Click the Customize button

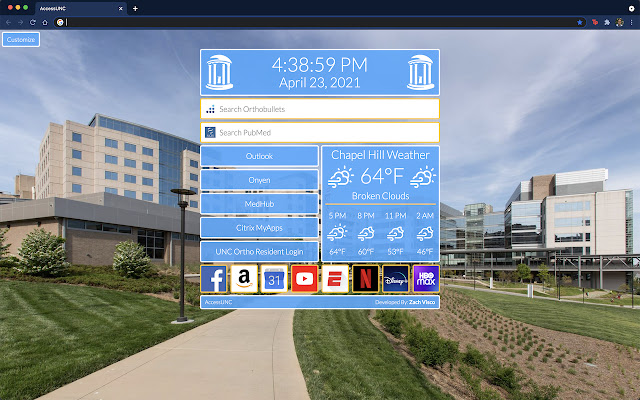[20, 40]
